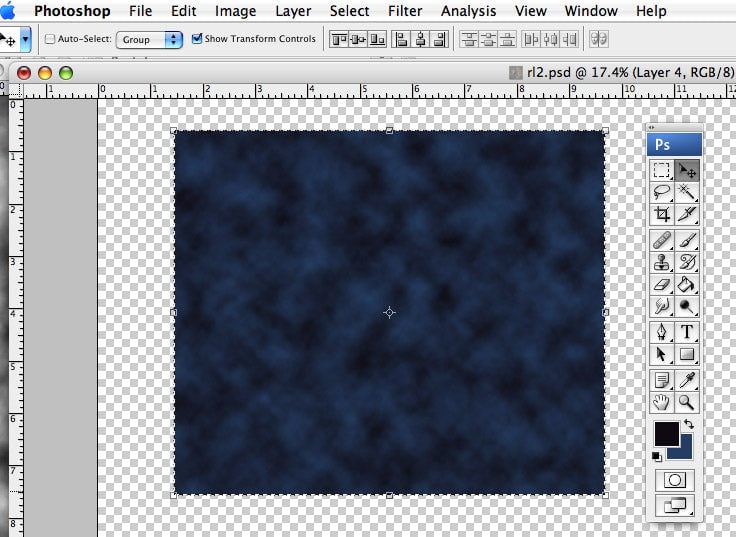
Task: Select the History Brush tool
Action: tap(687, 262)
